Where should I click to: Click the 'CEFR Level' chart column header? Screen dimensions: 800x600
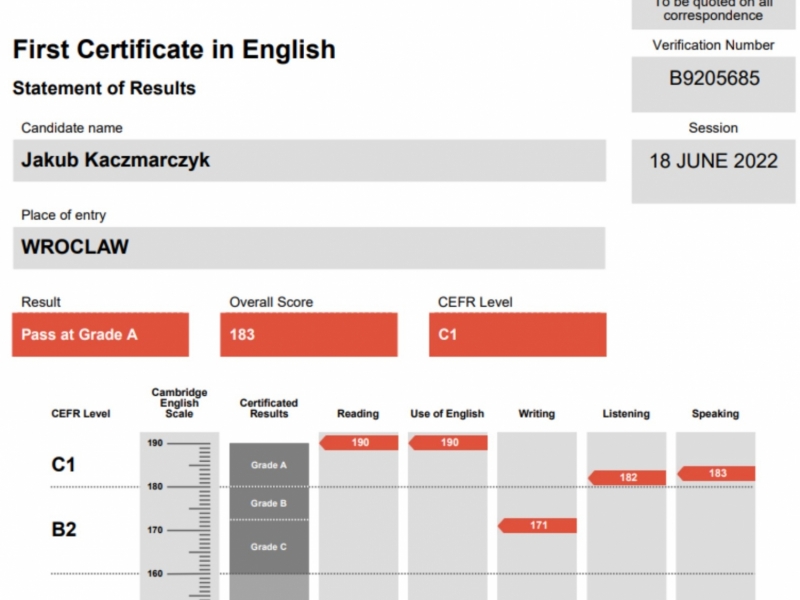(81, 414)
